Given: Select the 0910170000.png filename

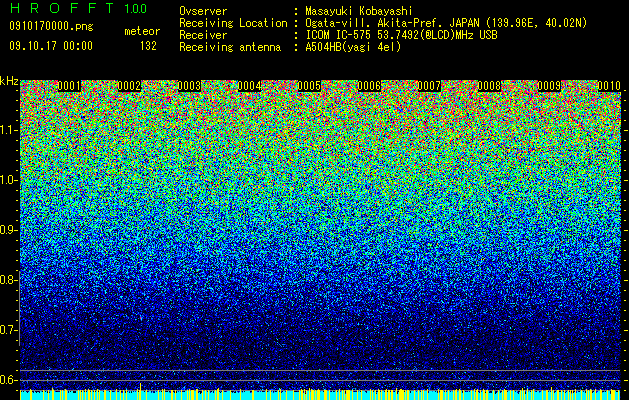Looking at the screenshot, I should (51, 26).
